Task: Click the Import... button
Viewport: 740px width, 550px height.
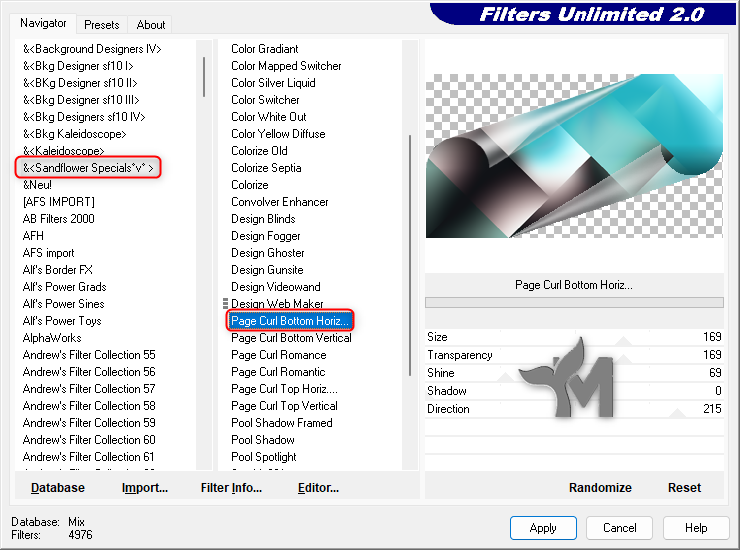Action: point(145,488)
